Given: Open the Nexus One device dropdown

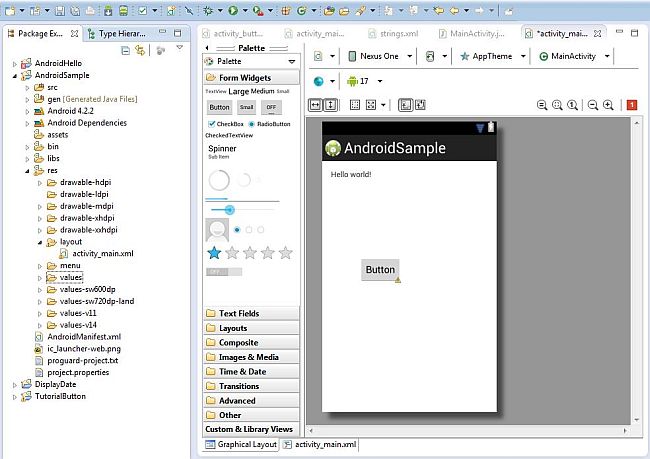Looking at the screenshot, I should point(380,56).
